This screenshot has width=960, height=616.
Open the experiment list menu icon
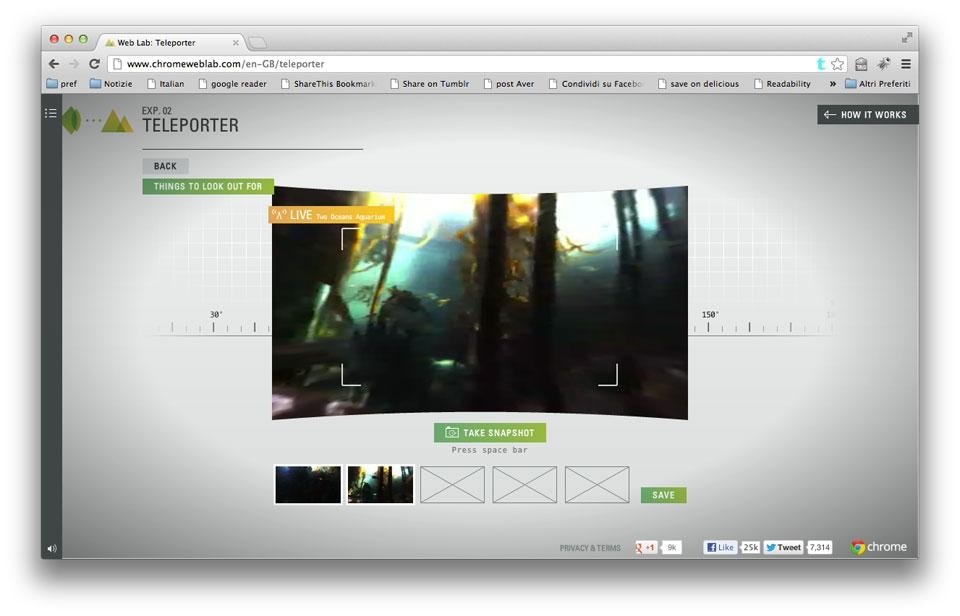[x=51, y=114]
